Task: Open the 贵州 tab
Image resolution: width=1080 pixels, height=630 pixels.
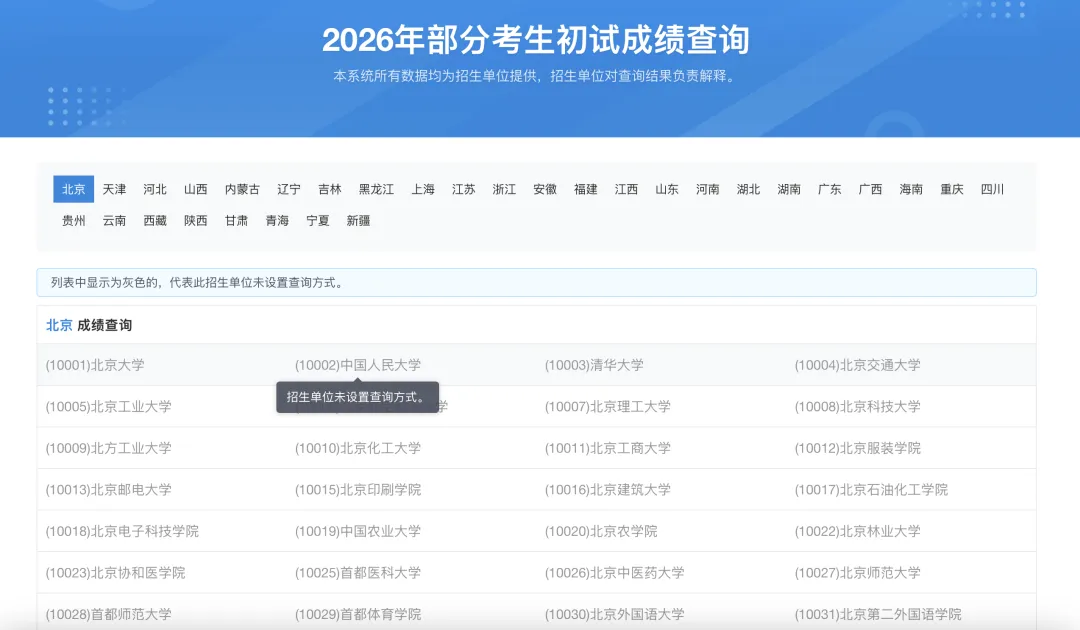Action: [x=74, y=221]
